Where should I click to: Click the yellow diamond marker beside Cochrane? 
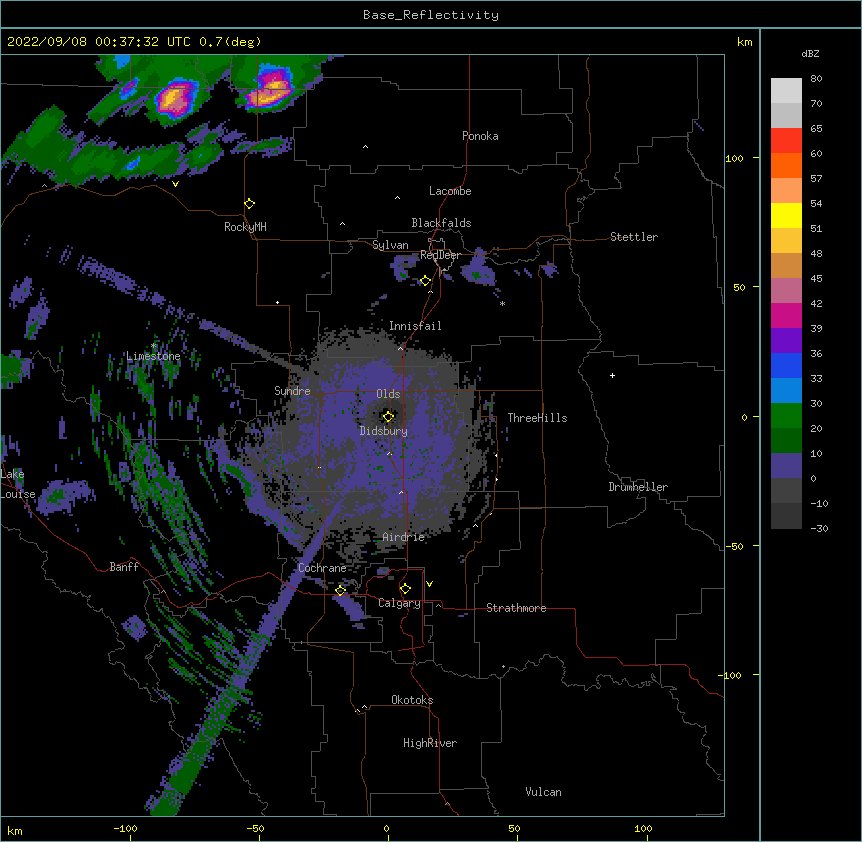click(x=340, y=590)
